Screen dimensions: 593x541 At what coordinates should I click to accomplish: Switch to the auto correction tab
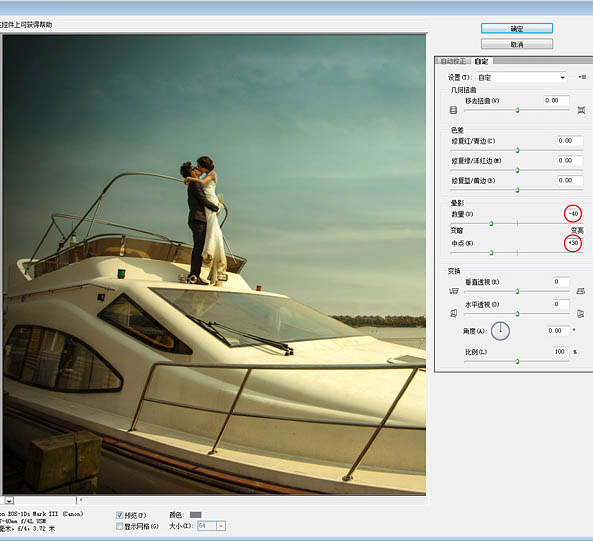click(x=453, y=61)
